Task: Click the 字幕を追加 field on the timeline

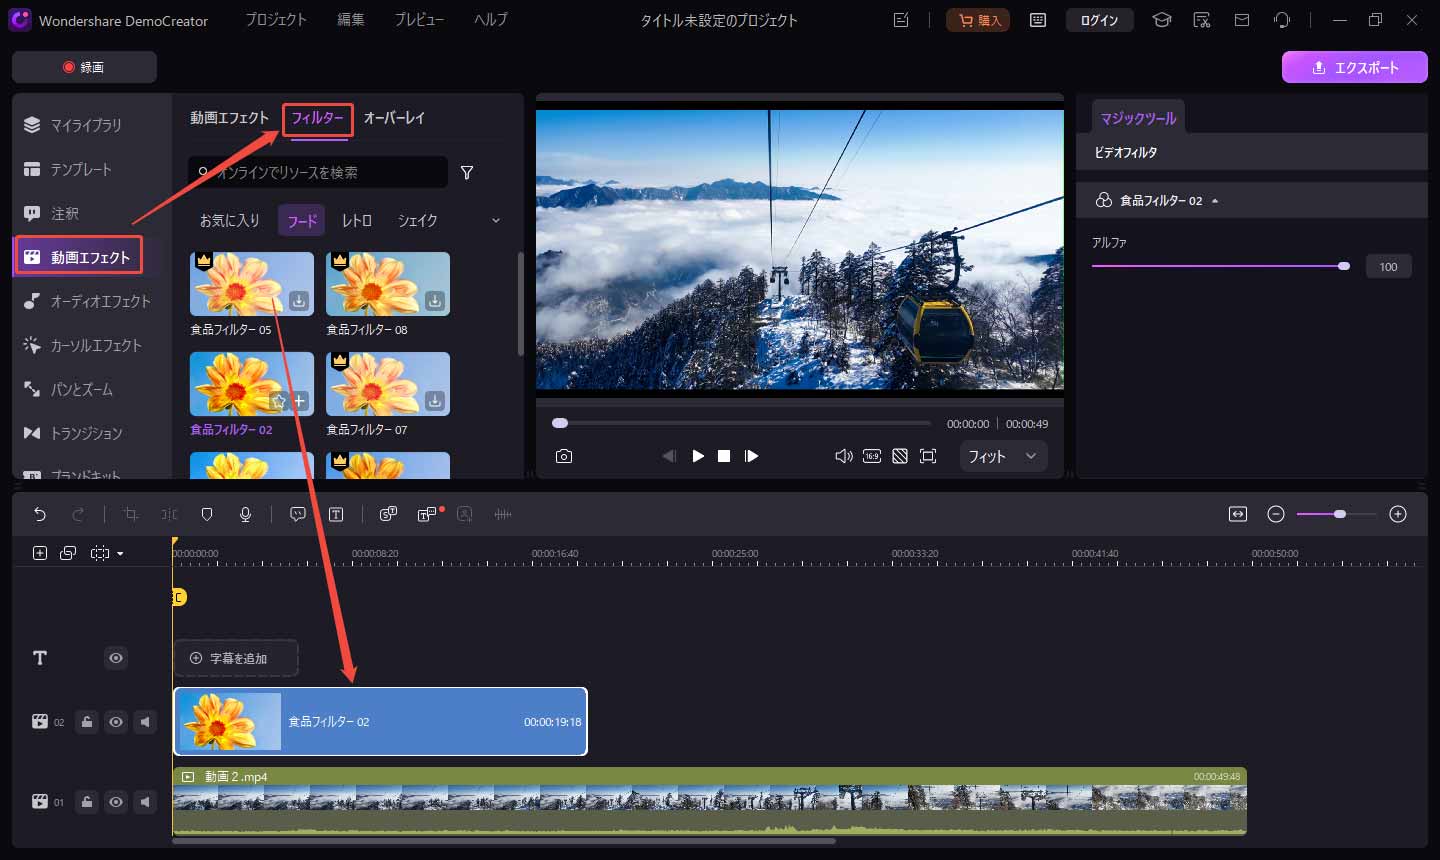Action: [236, 658]
